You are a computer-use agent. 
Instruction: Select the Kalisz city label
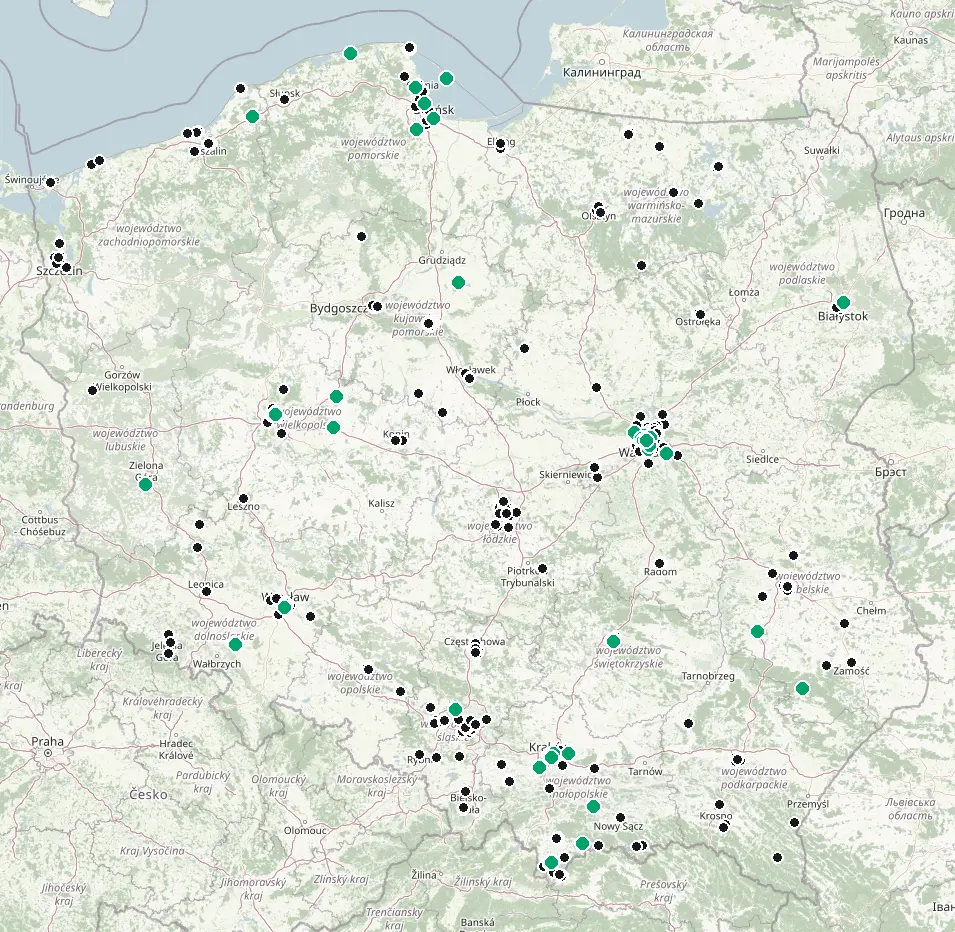click(x=381, y=504)
